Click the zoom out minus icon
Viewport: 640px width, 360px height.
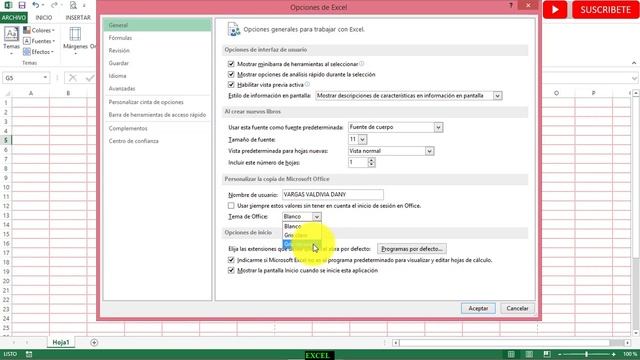tap(560, 354)
